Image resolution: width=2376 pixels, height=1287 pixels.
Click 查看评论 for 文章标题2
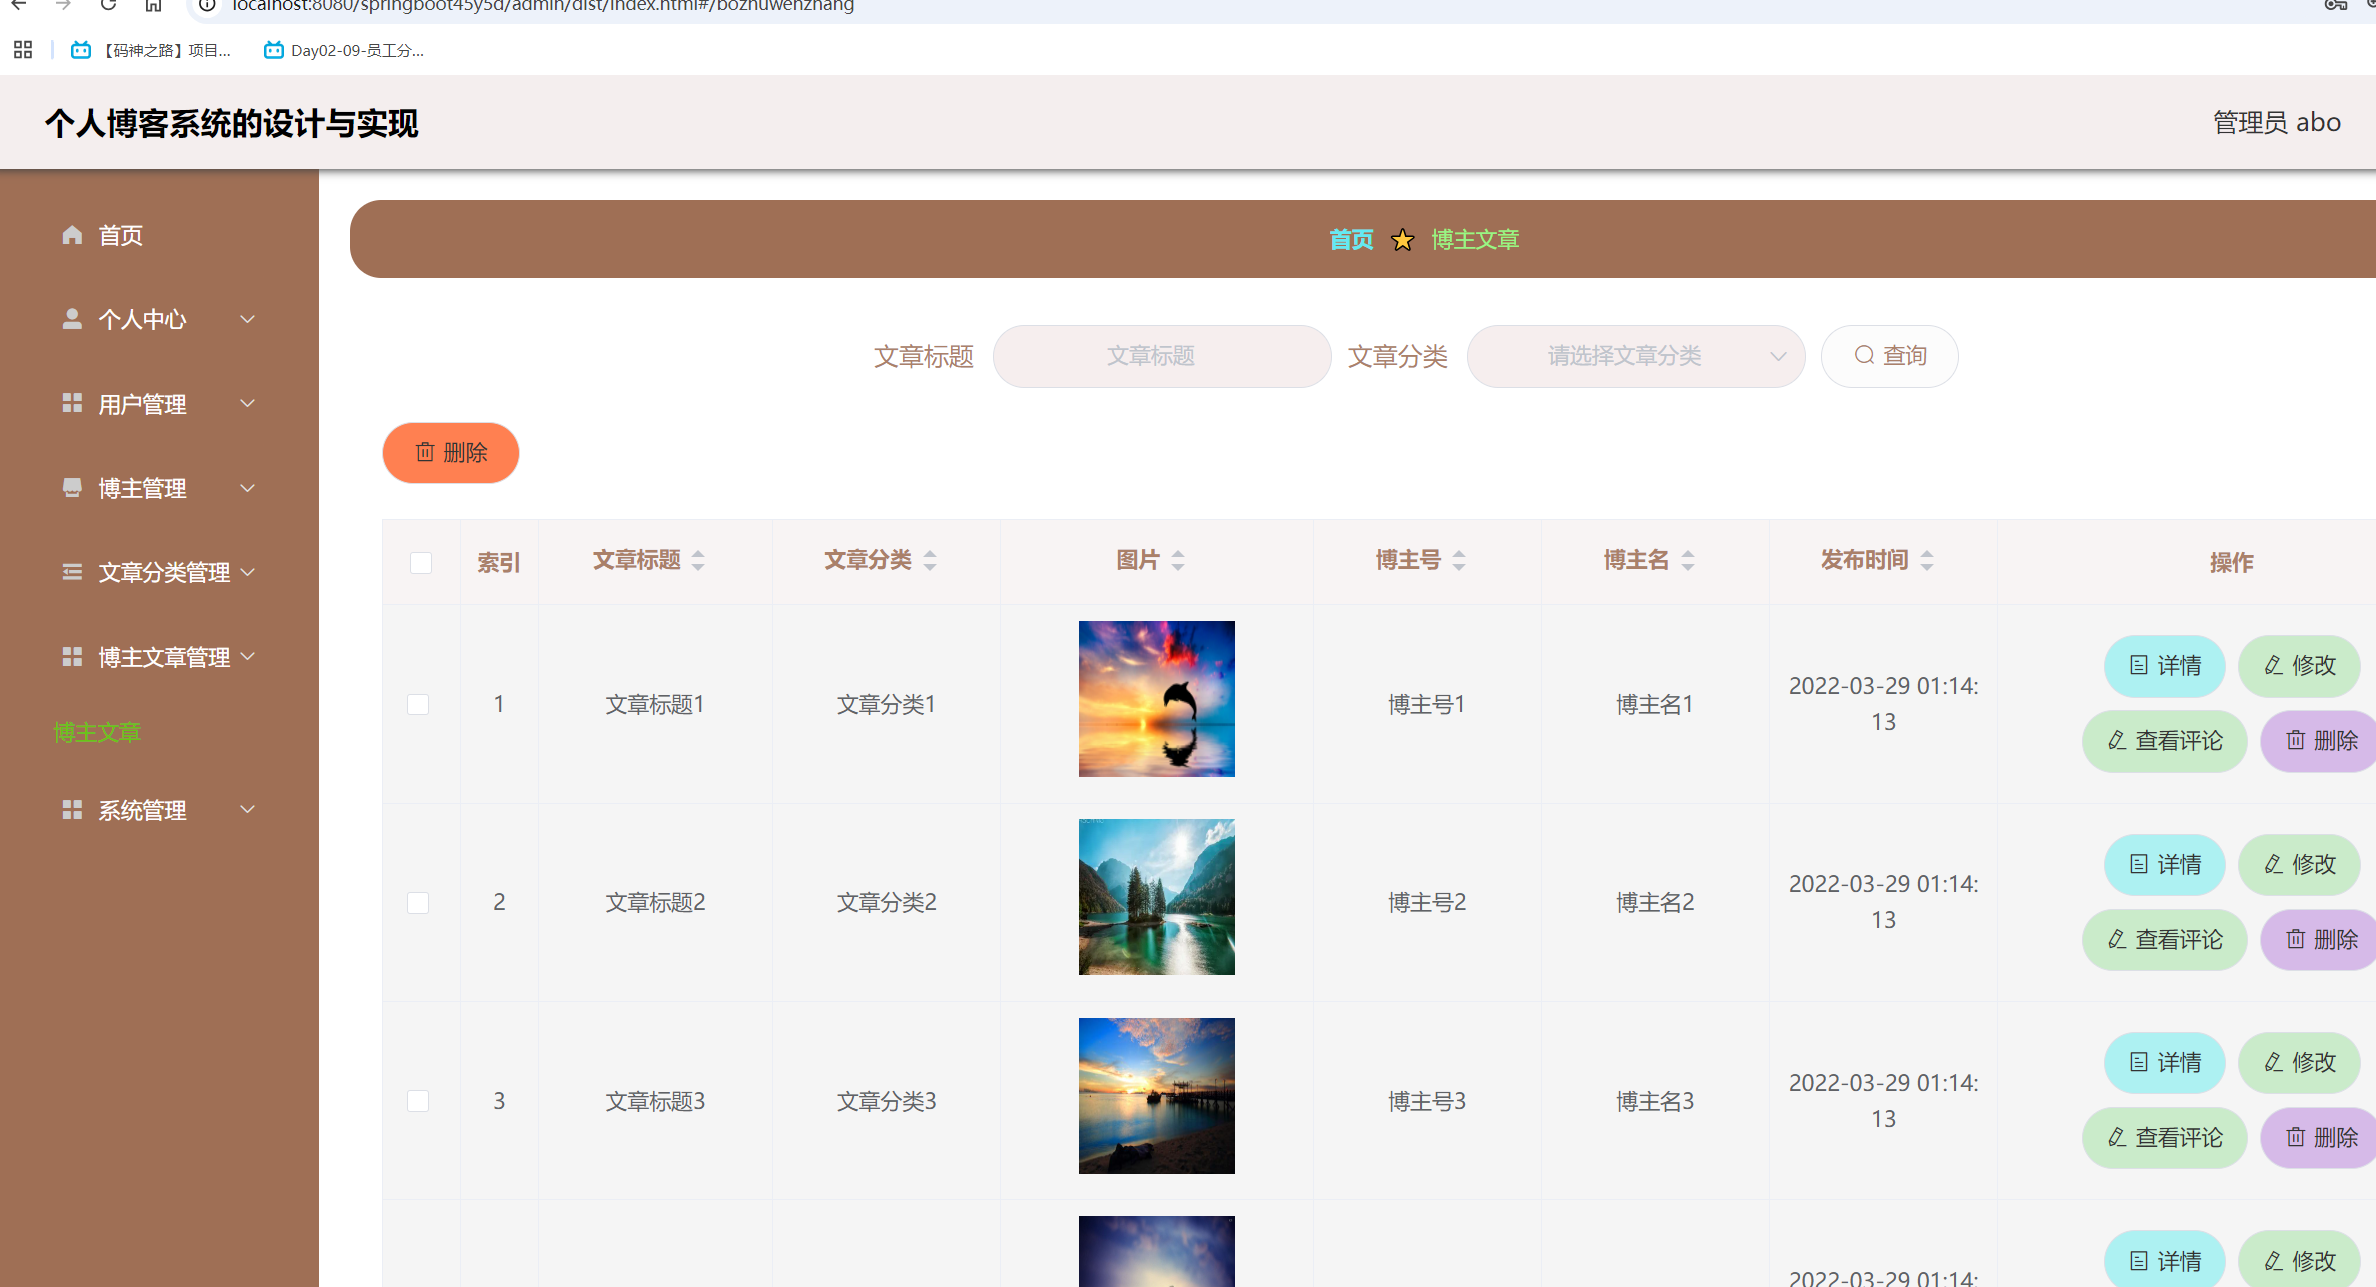[2164, 939]
